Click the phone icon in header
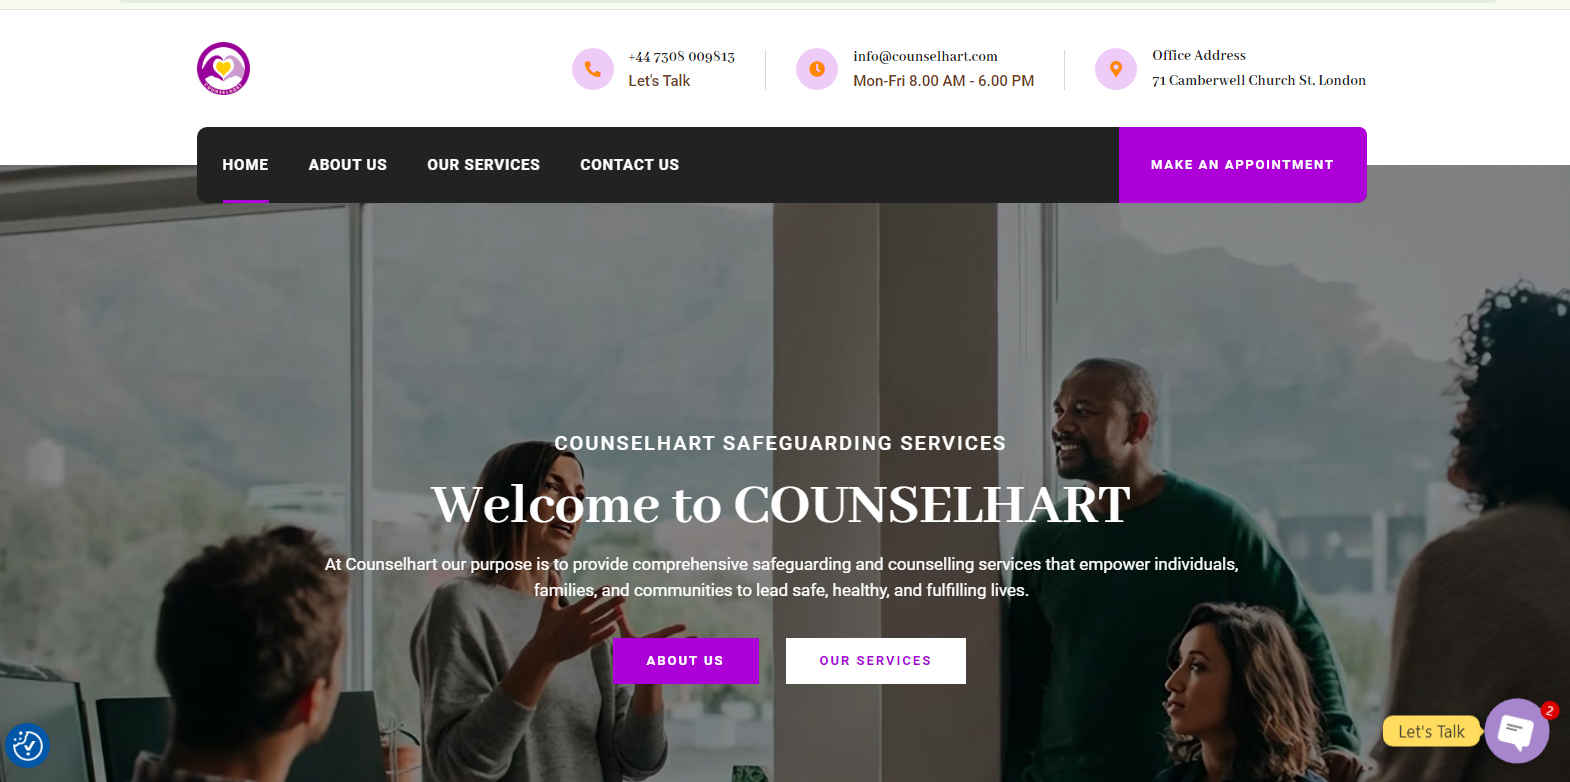1570x782 pixels. (x=593, y=69)
